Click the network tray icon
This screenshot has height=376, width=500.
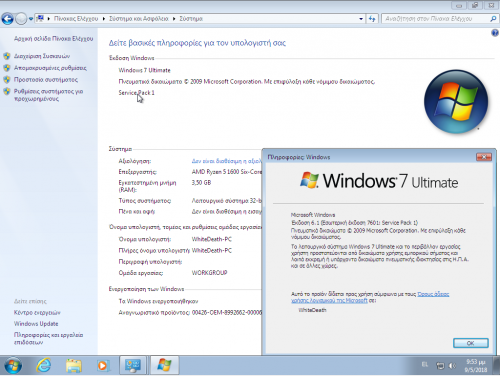point(440,366)
